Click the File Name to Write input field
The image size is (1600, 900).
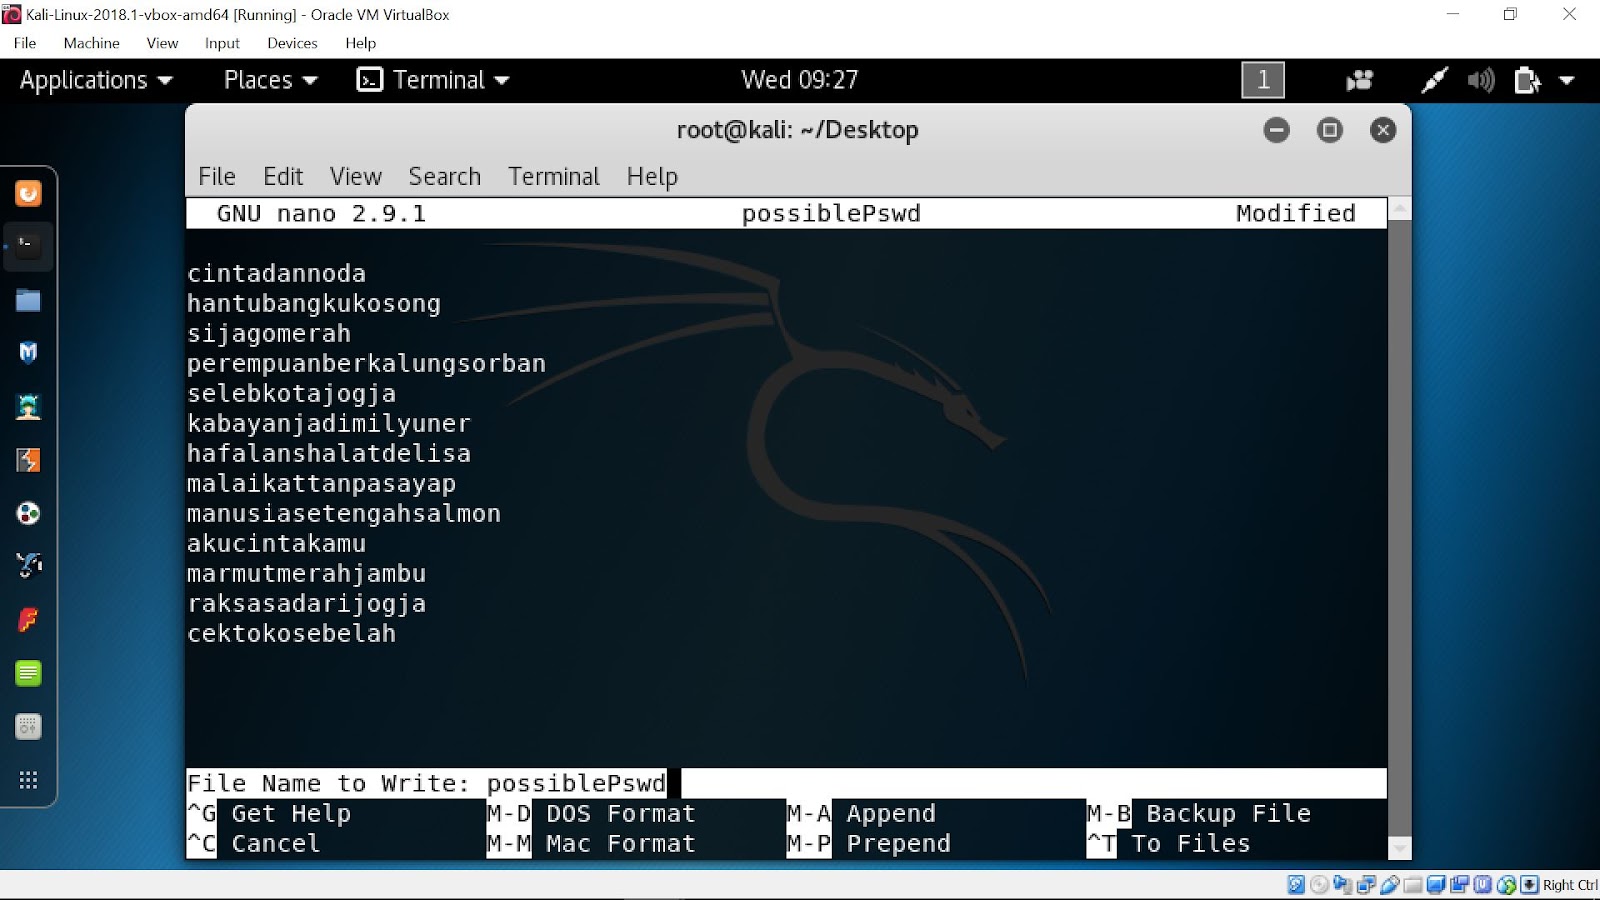point(786,783)
